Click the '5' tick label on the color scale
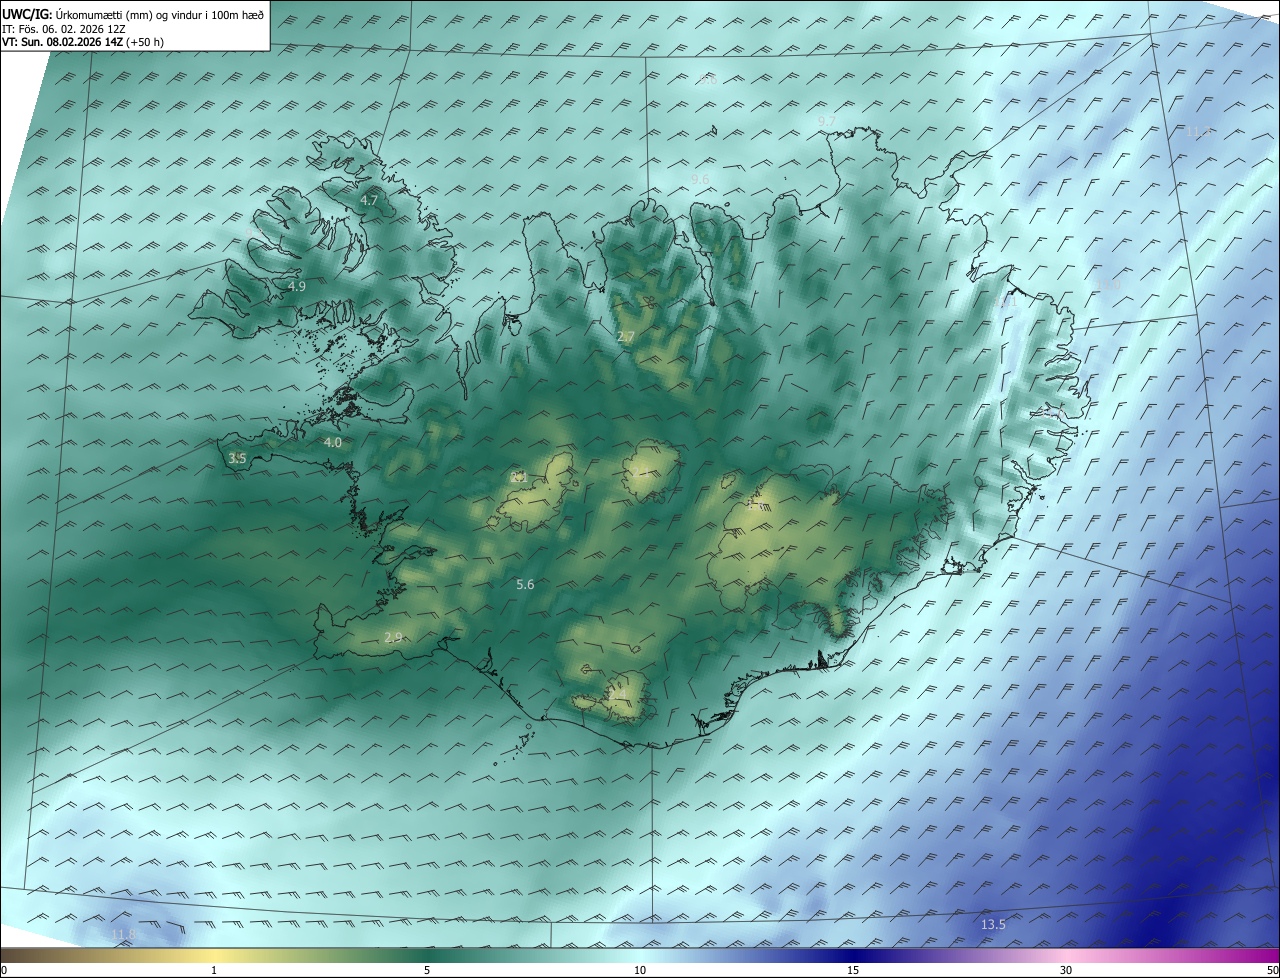Image resolution: width=1280 pixels, height=978 pixels. click(427, 970)
